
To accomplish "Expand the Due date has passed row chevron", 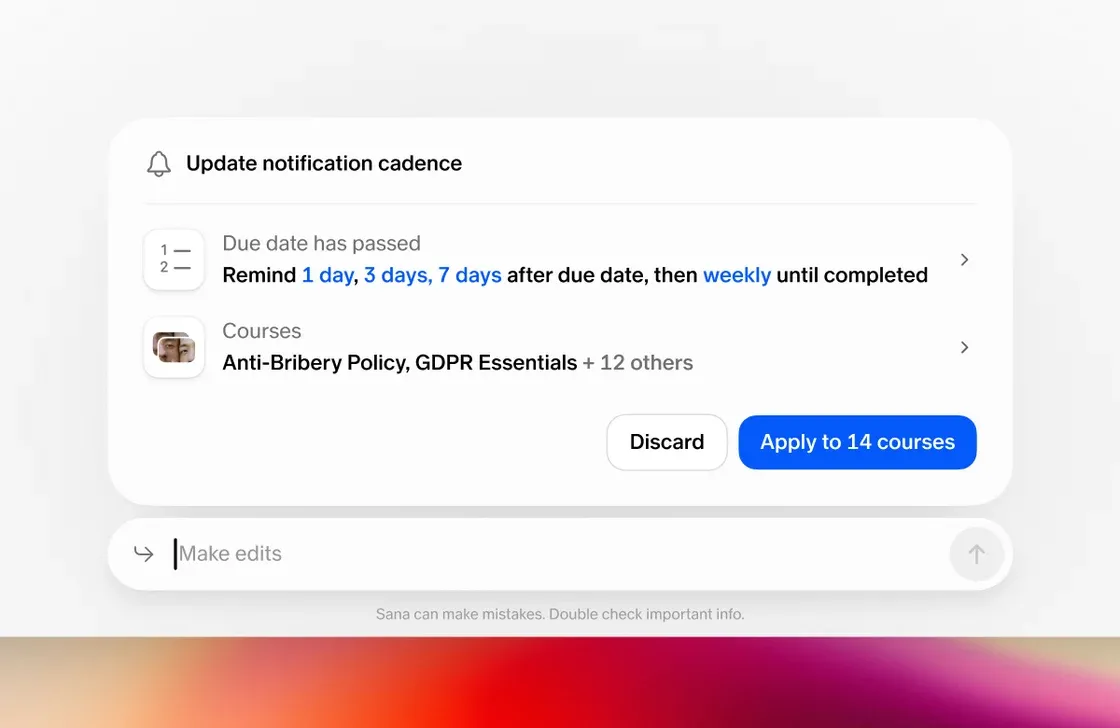I will coord(964,259).
